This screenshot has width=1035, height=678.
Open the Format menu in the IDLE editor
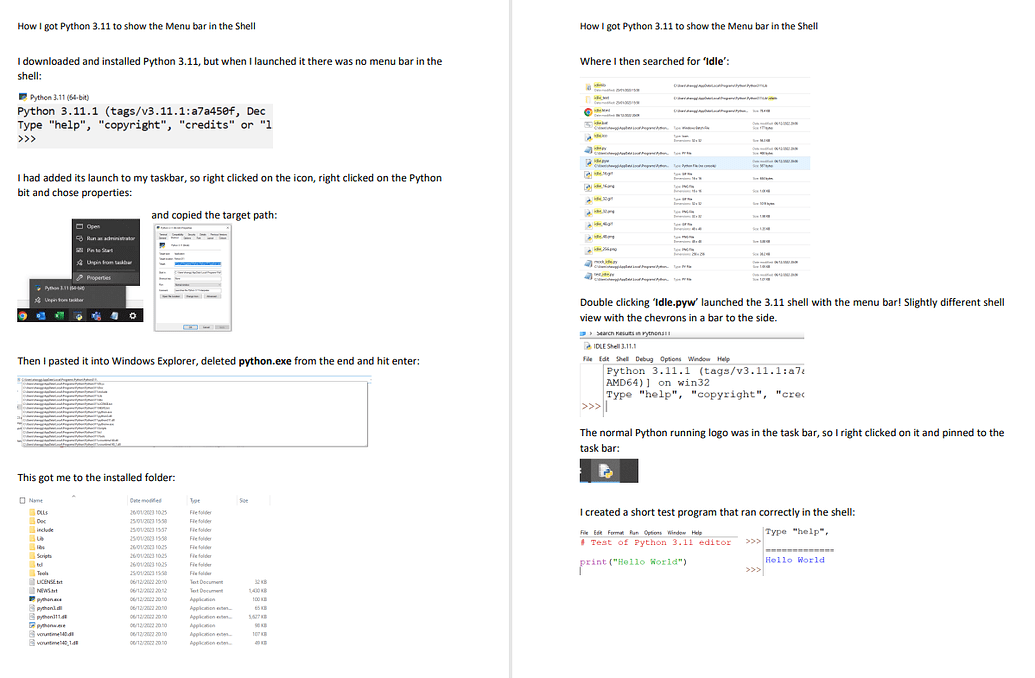point(615,532)
